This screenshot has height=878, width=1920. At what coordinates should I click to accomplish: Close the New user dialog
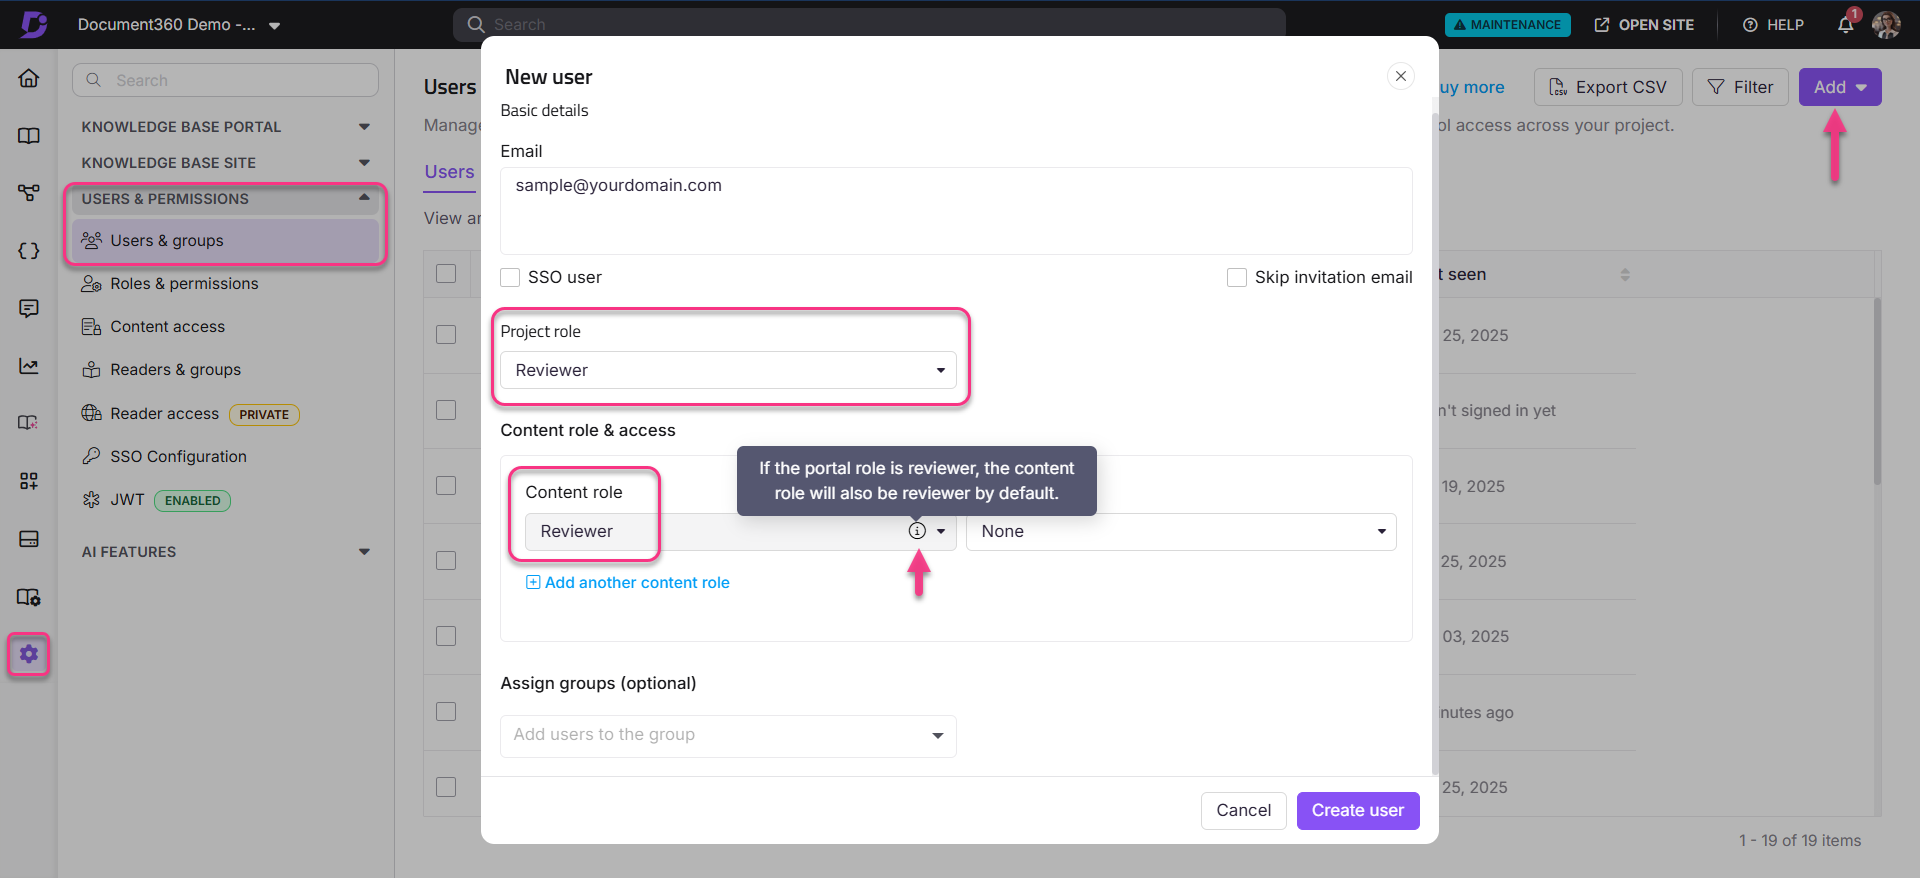tap(1401, 76)
